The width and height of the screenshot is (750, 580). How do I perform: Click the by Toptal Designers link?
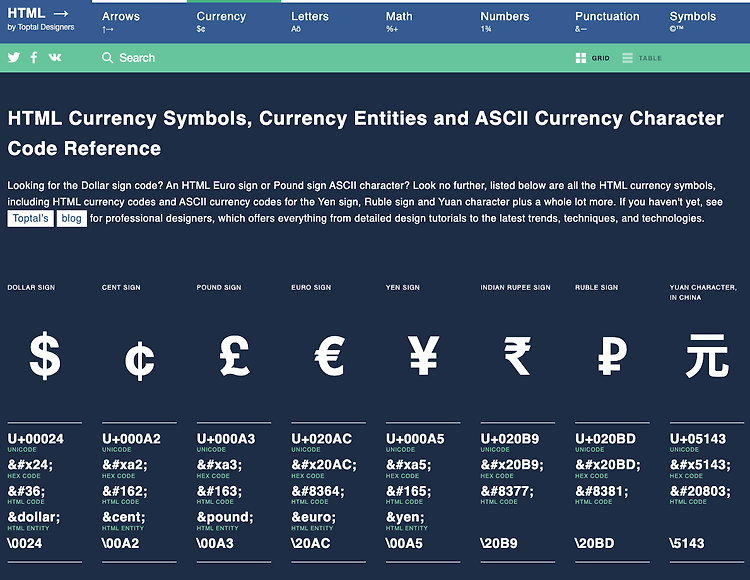(x=41, y=27)
